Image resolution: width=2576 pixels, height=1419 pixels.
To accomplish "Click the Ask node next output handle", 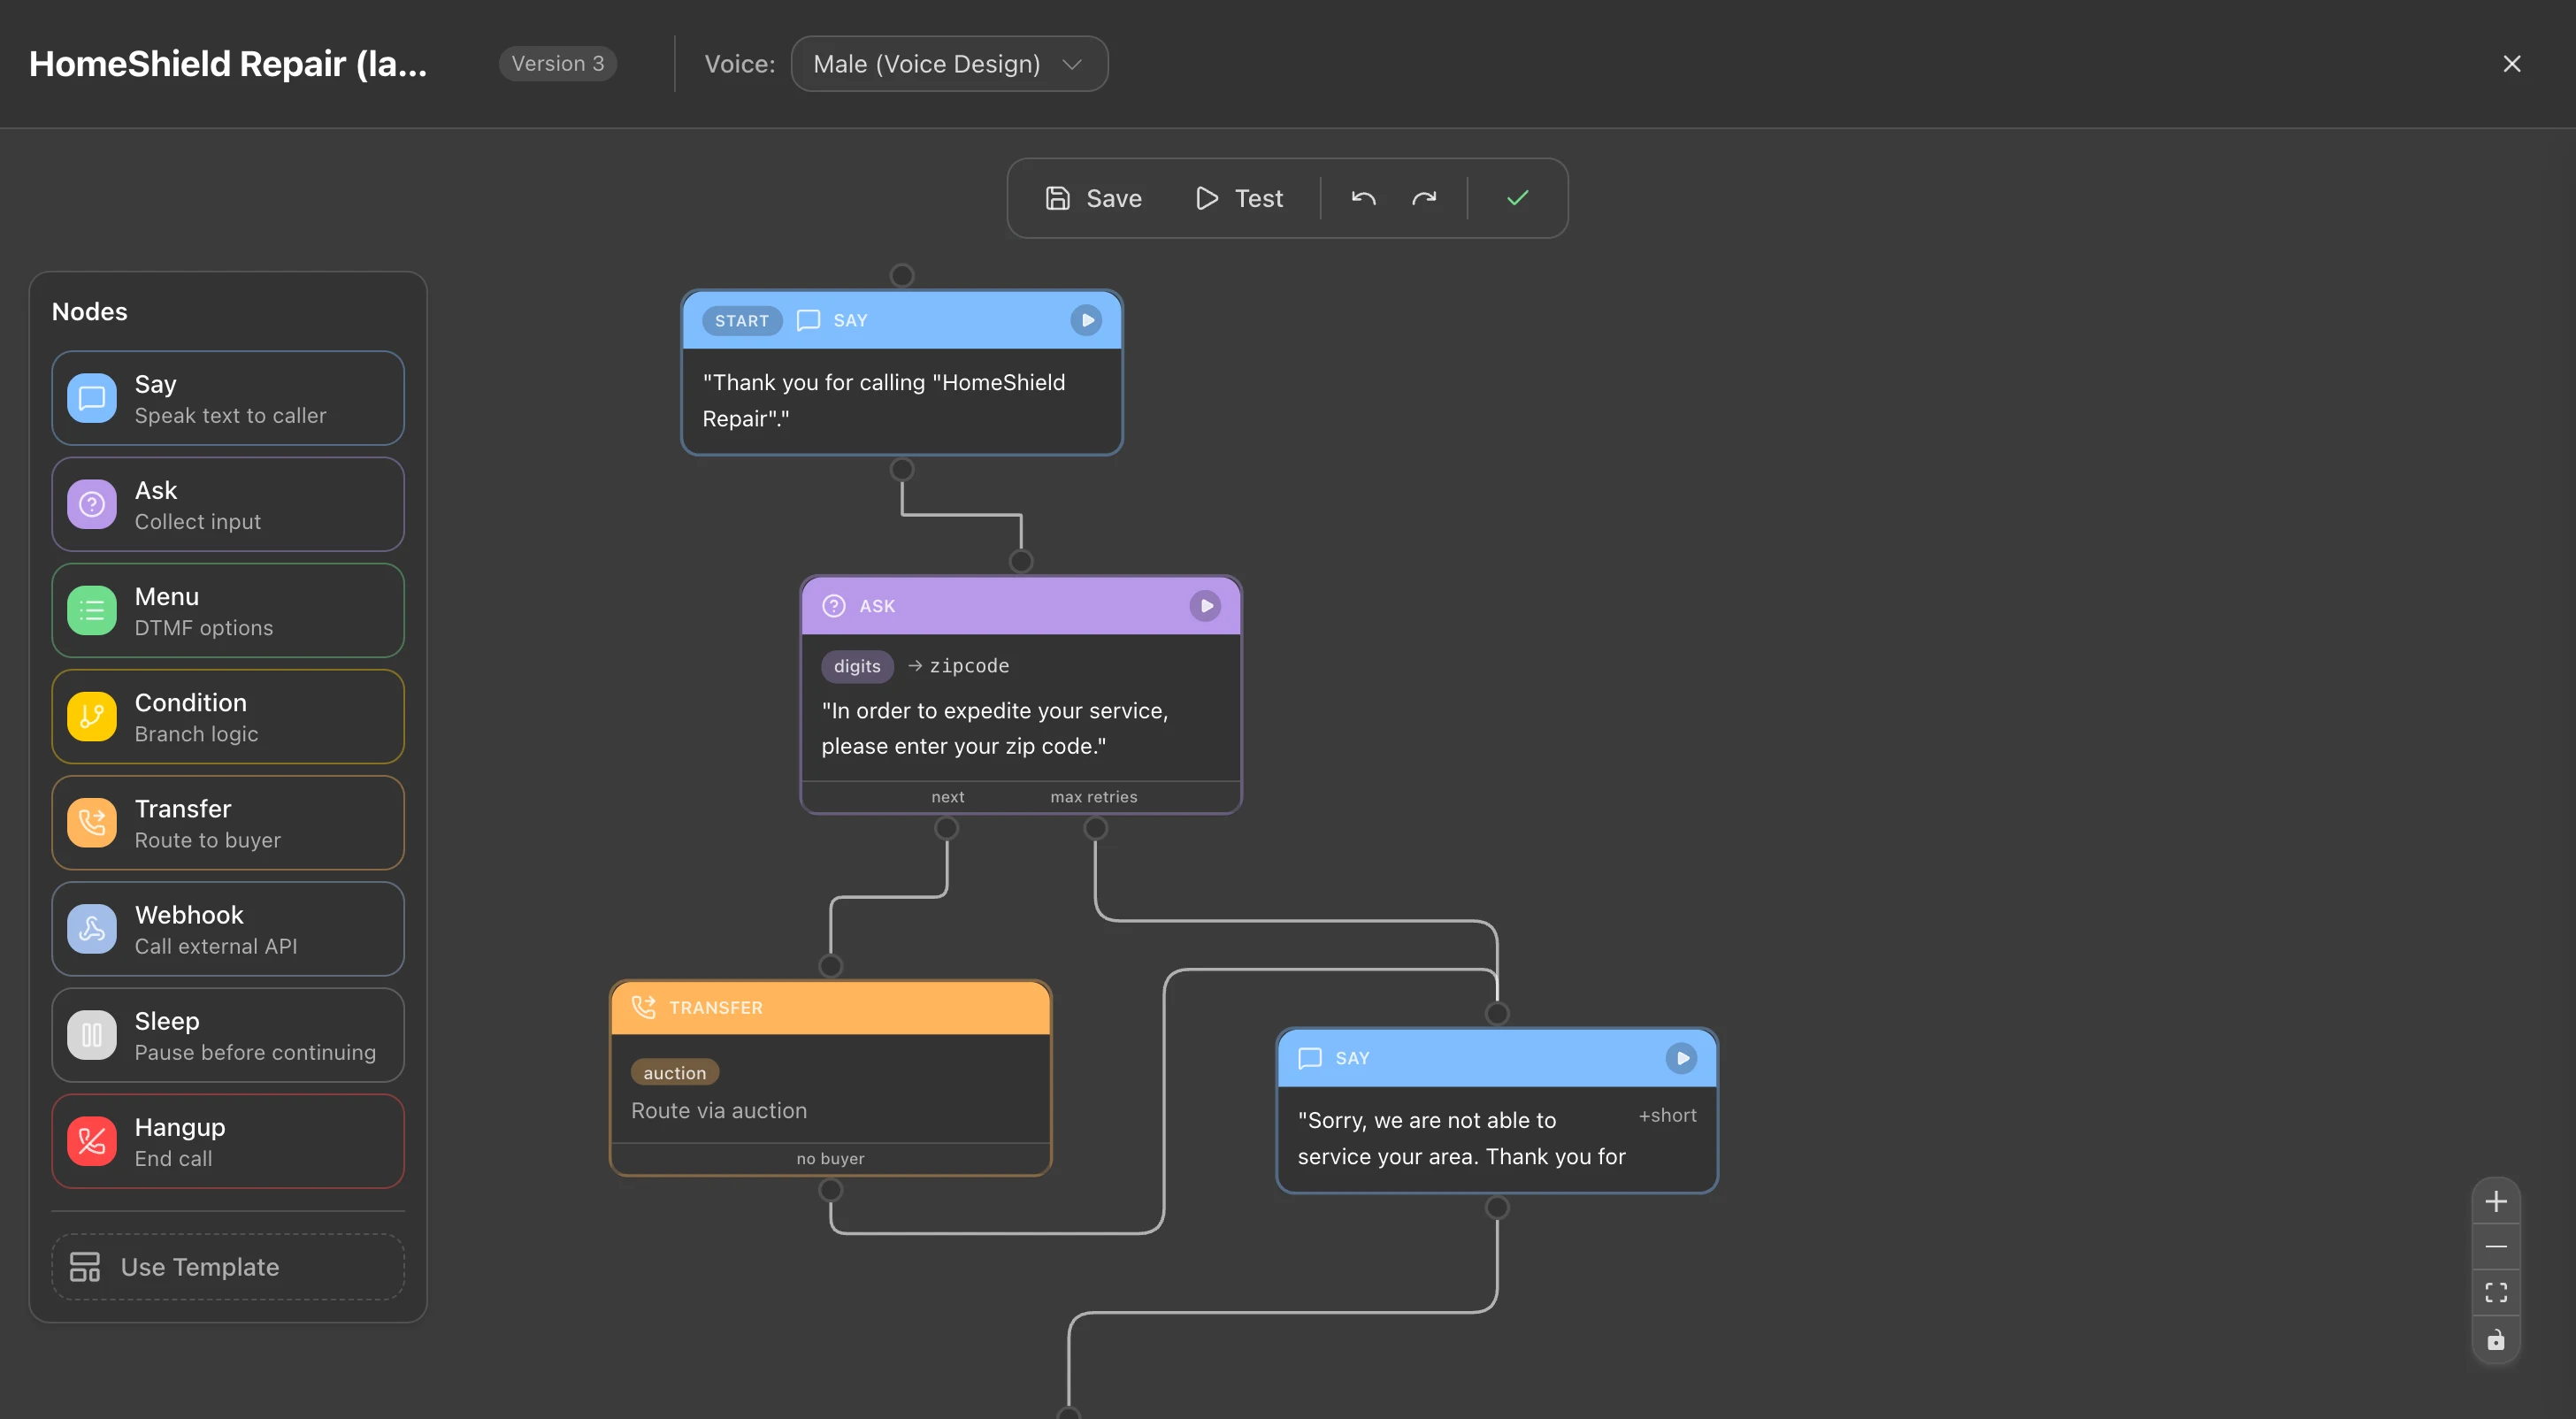I will [946, 828].
